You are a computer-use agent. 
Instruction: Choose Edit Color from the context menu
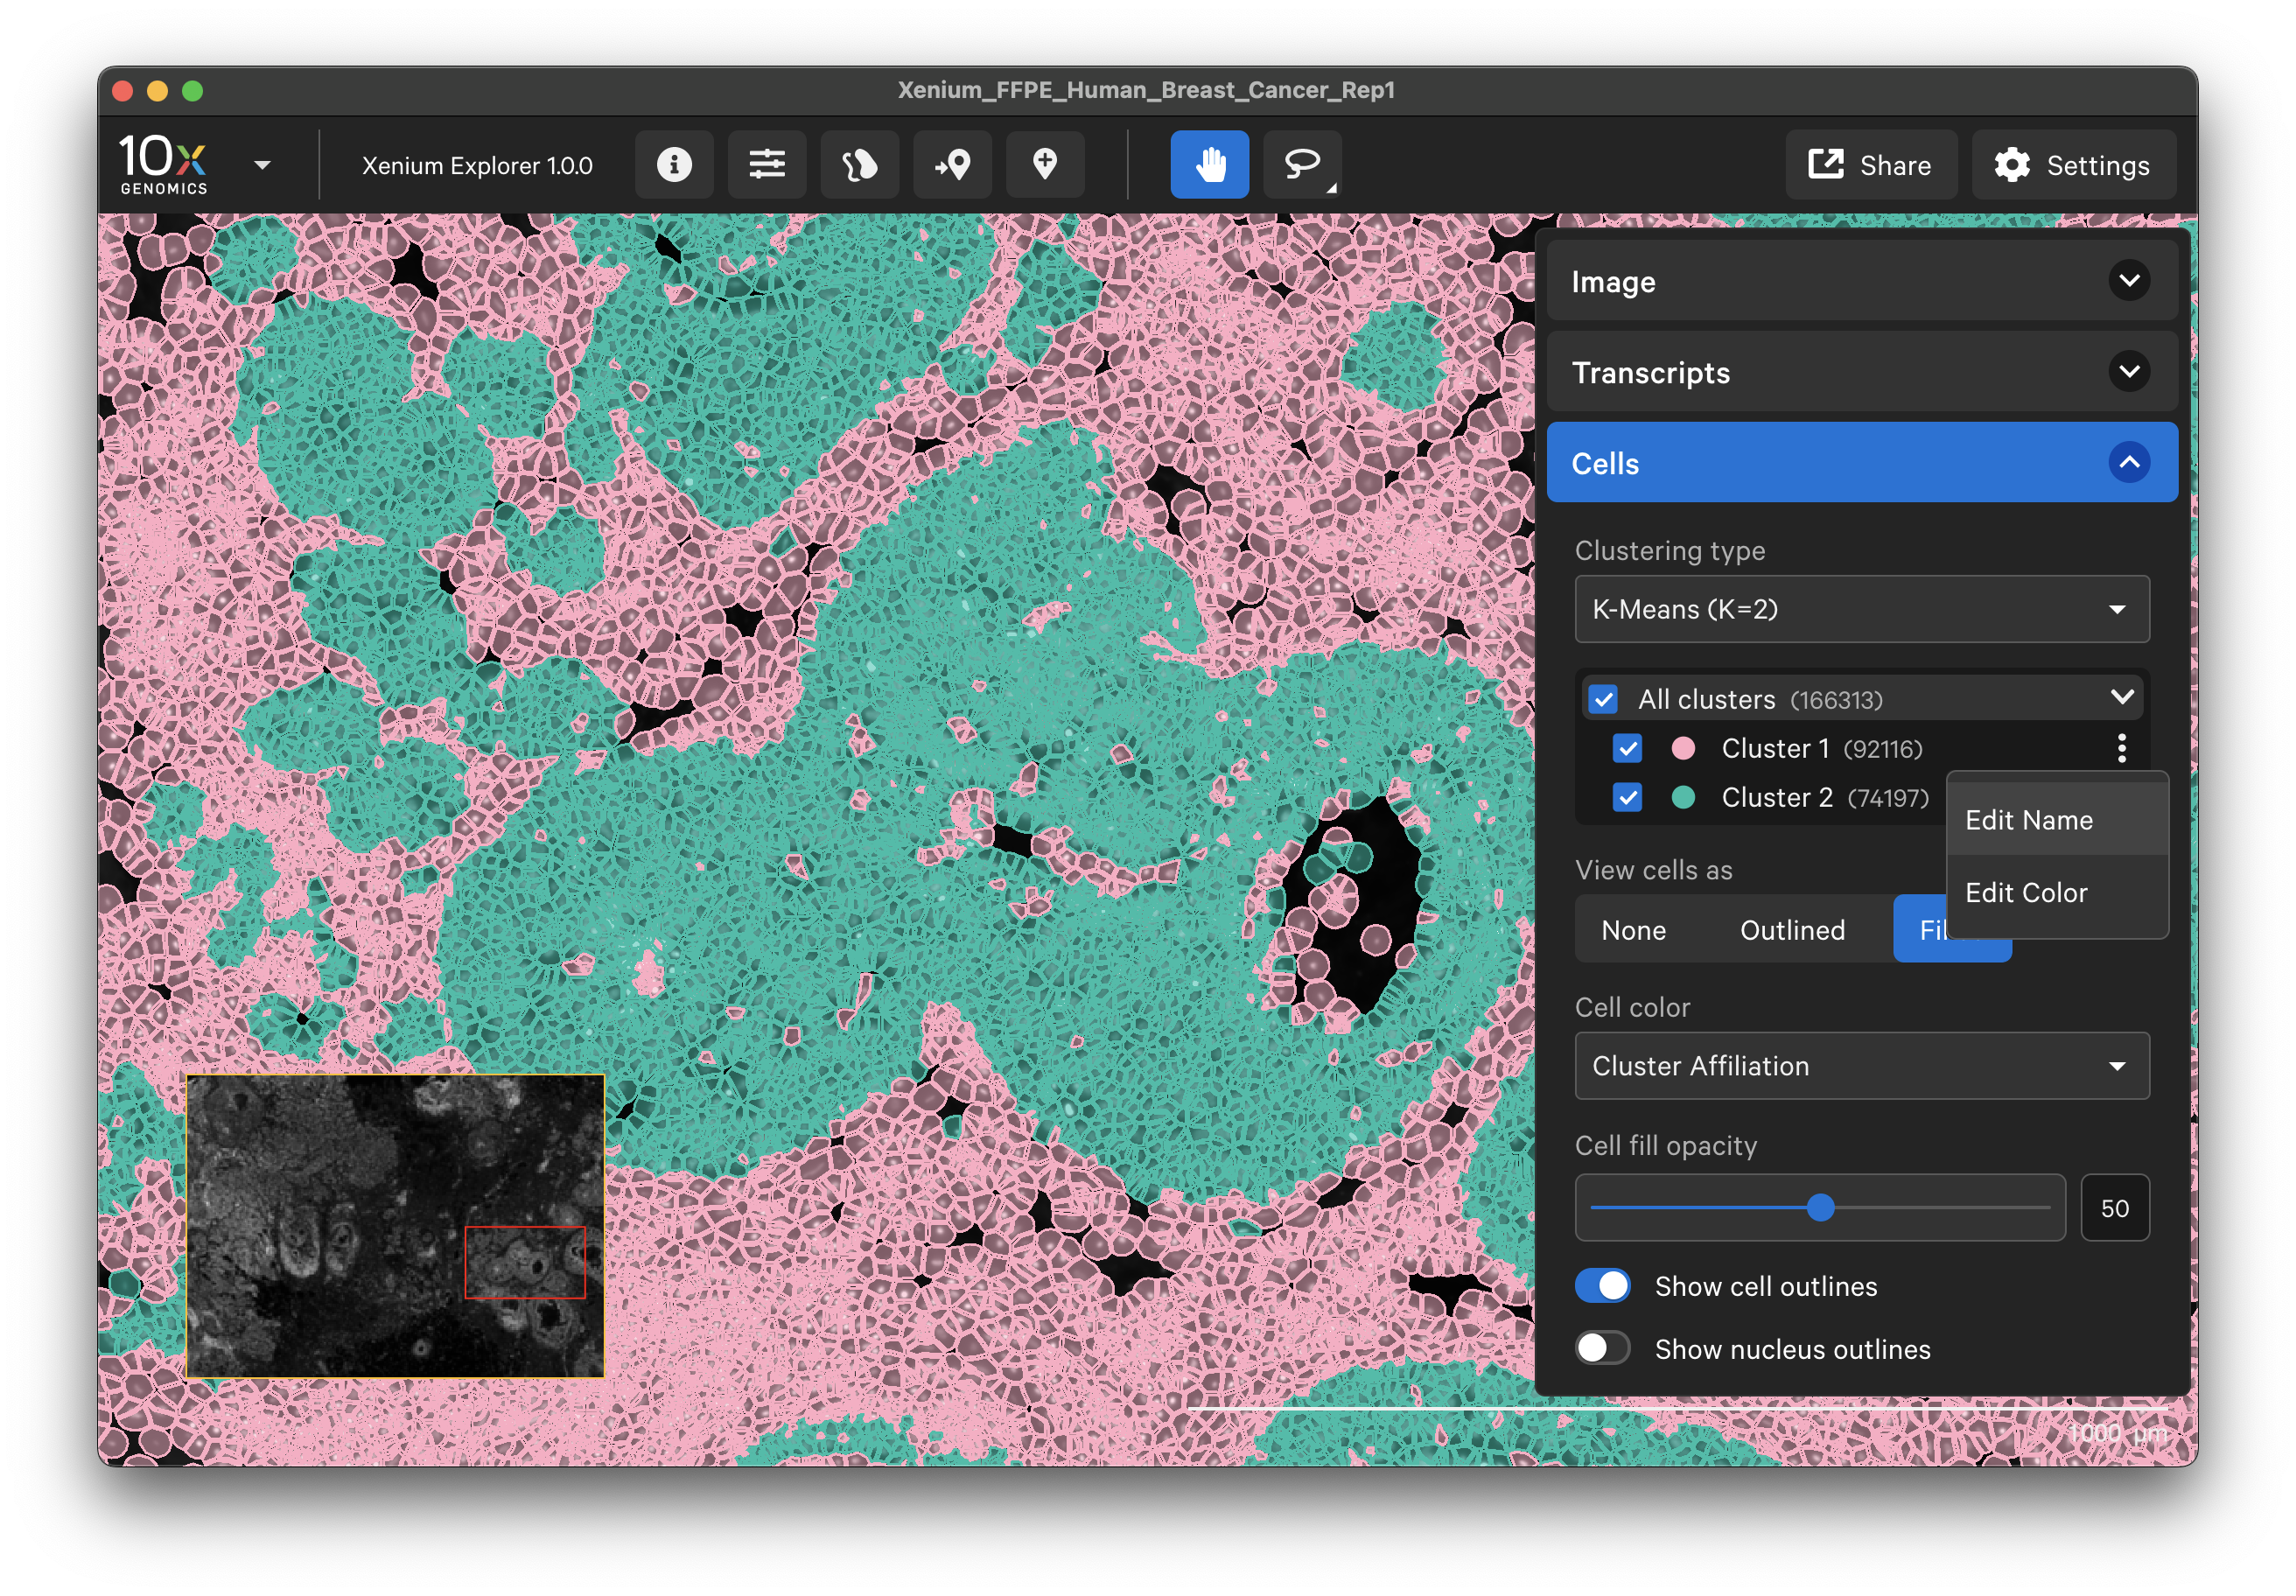pos(2057,892)
